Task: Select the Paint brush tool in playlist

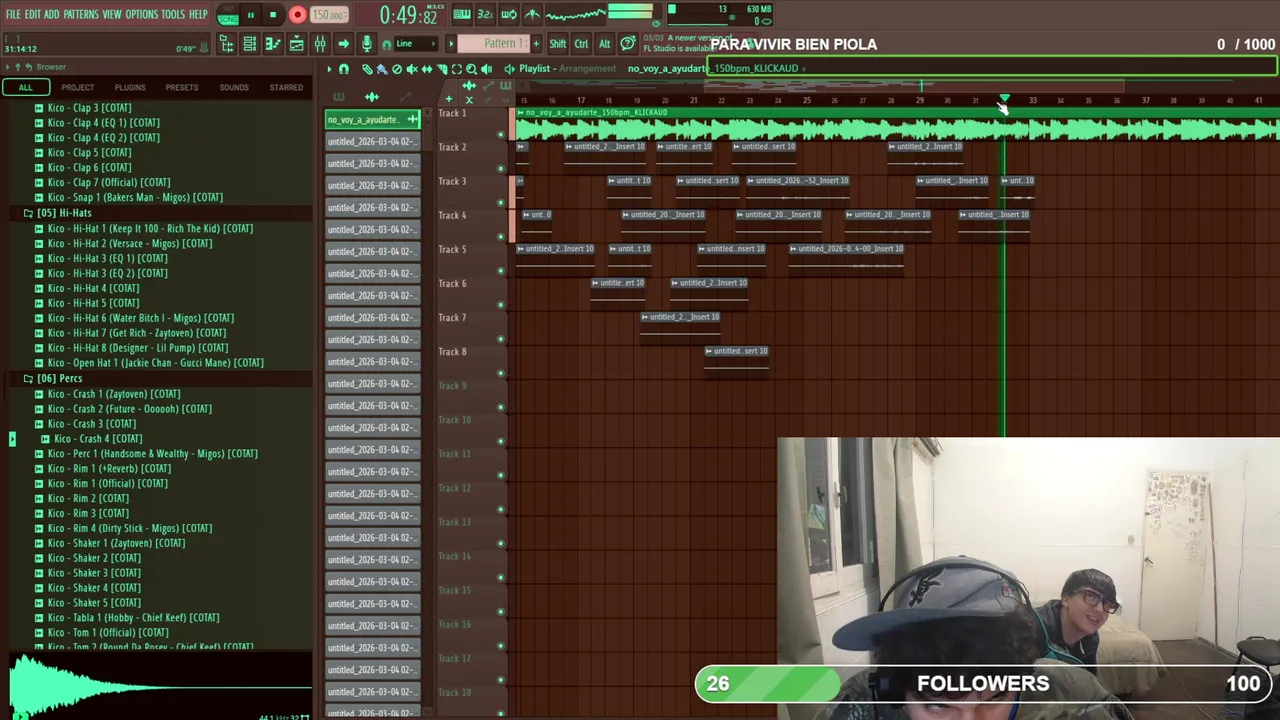Action: click(382, 69)
